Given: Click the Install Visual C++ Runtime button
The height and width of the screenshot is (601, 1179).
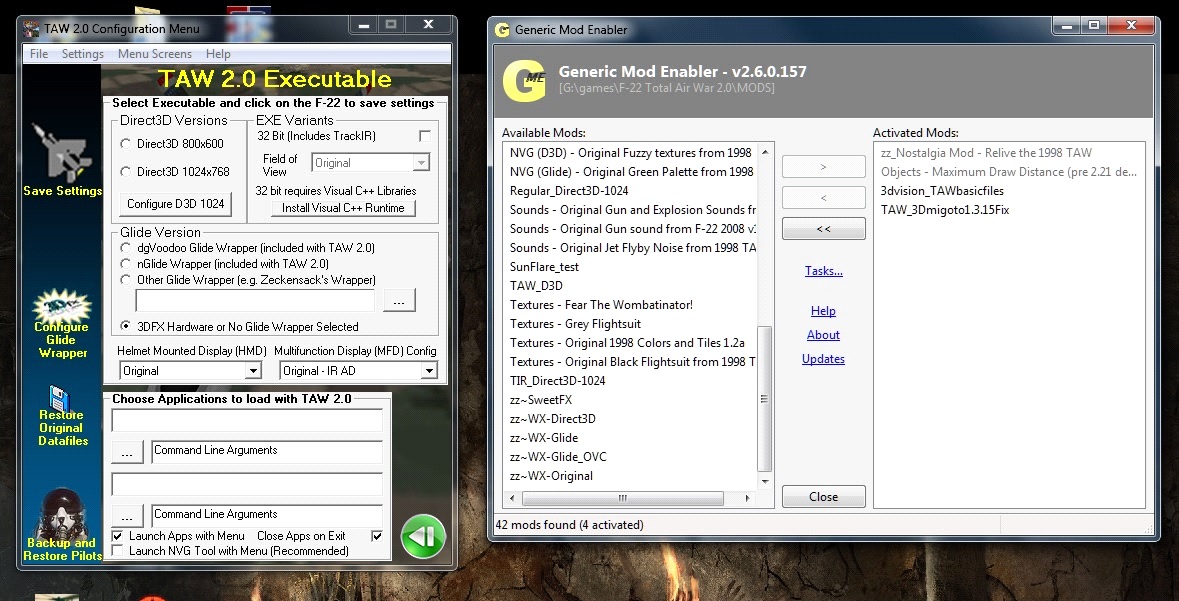Looking at the screenshot, I should [x=343, y=208].
